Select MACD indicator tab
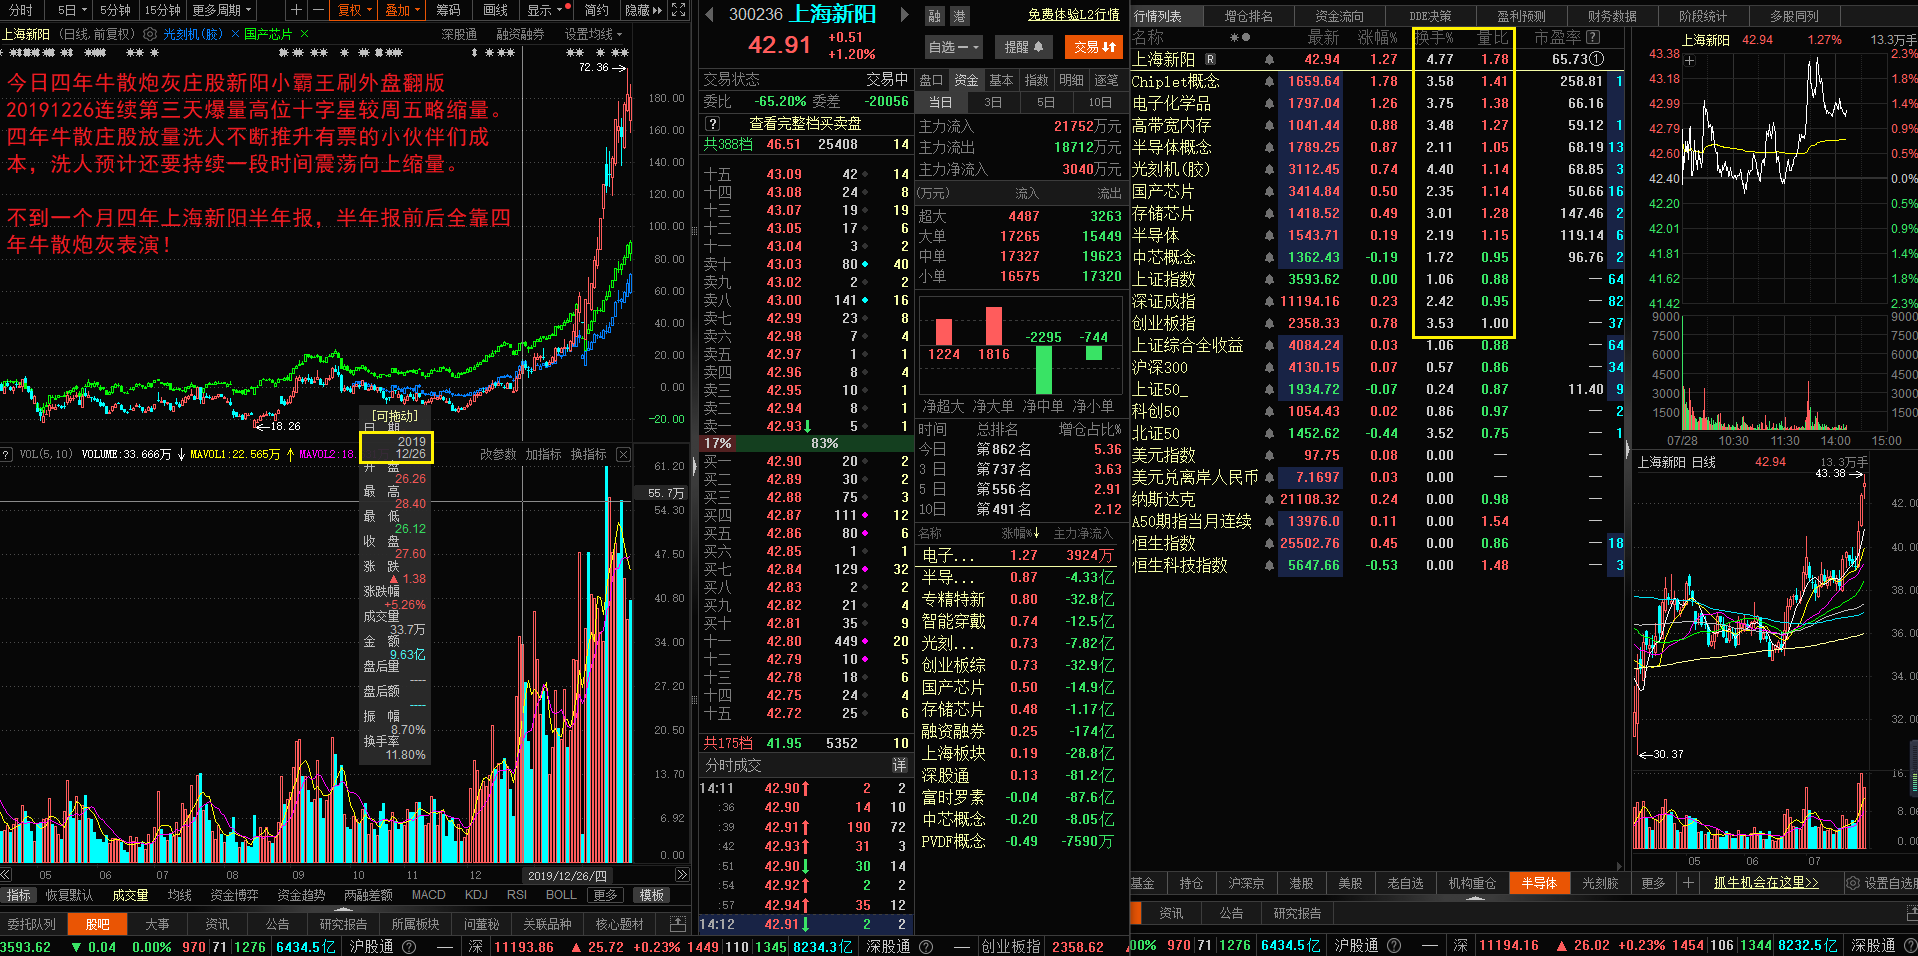This screenshot has height=956, width=1918. pyautogui.click(x=428, y=895)
